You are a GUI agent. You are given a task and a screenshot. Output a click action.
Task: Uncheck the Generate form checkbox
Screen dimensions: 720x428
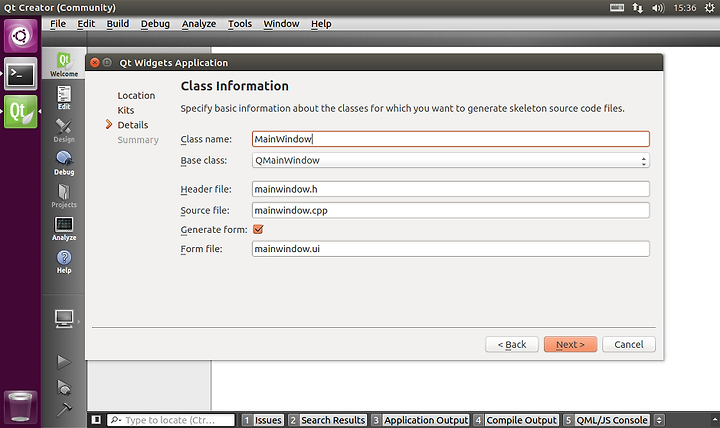coord(258,229)
